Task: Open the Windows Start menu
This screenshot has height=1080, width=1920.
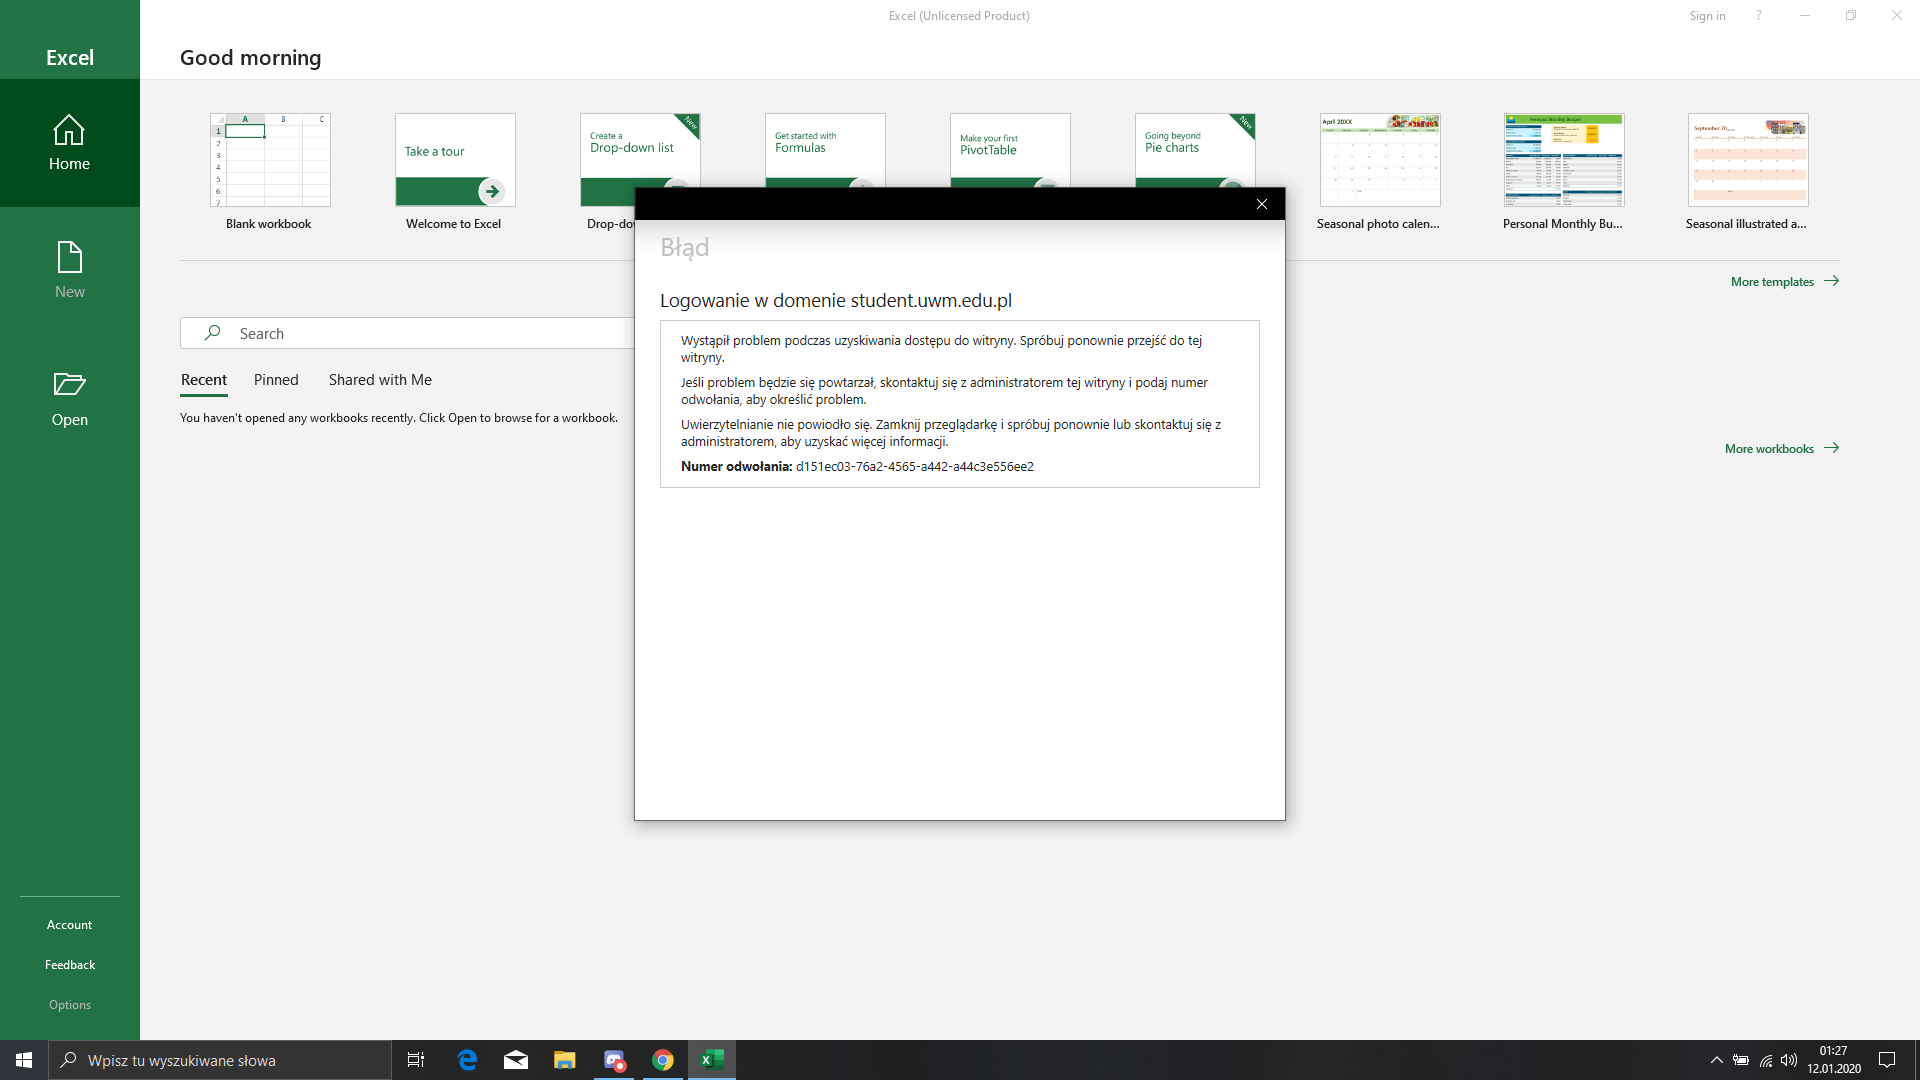Action: tap(24, 1060)
